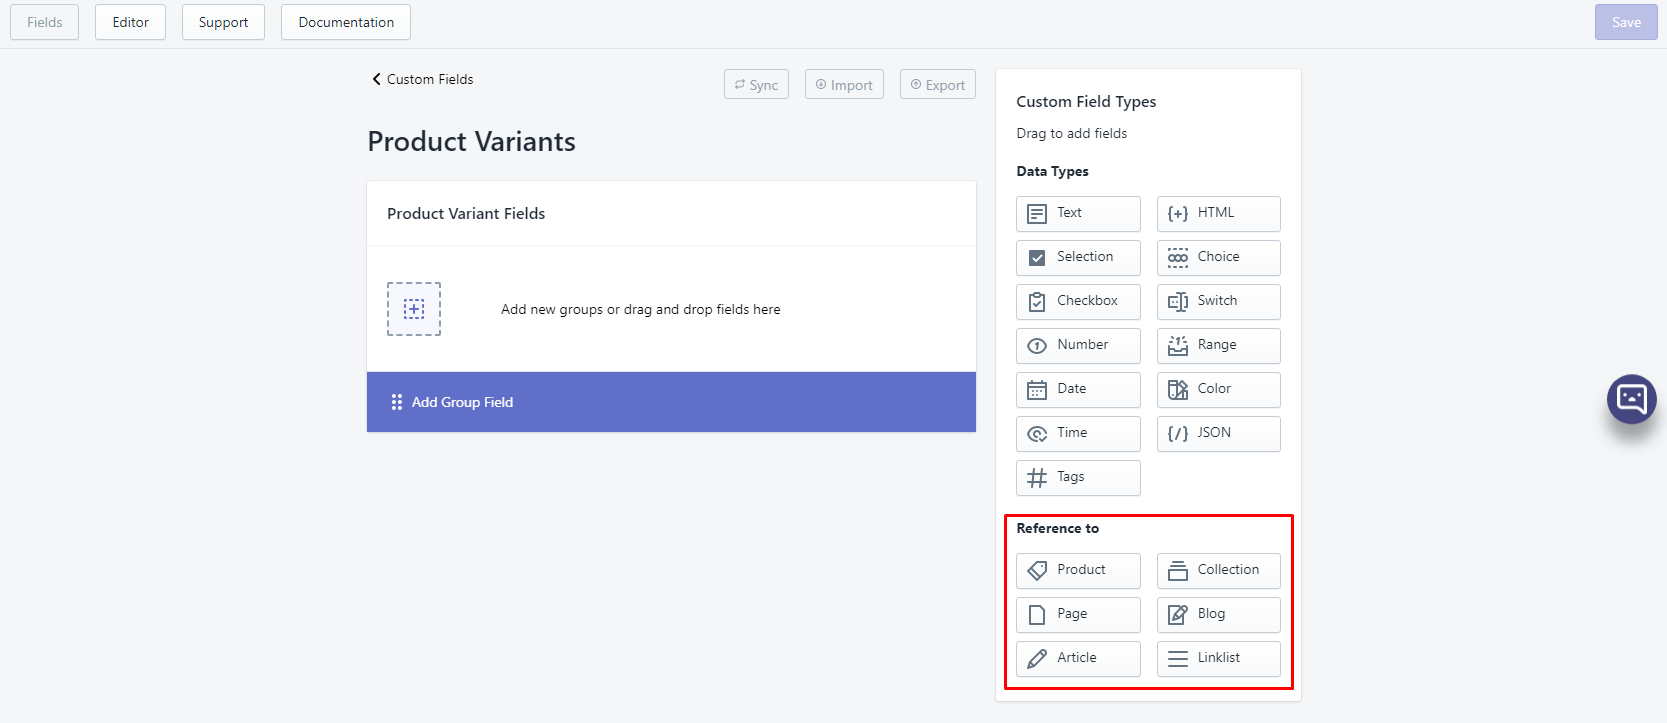Click the Export button
This screenshot has width=1667, height=723.
pos(938,85)
